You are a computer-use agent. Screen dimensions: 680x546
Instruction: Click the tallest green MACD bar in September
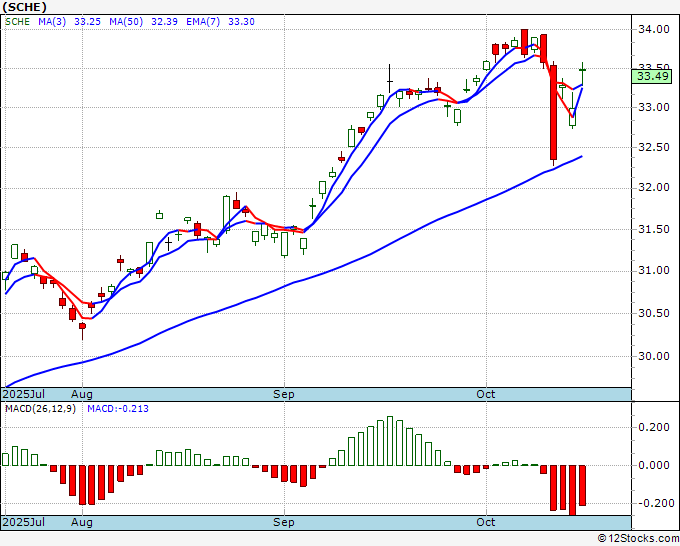point(389,441)
